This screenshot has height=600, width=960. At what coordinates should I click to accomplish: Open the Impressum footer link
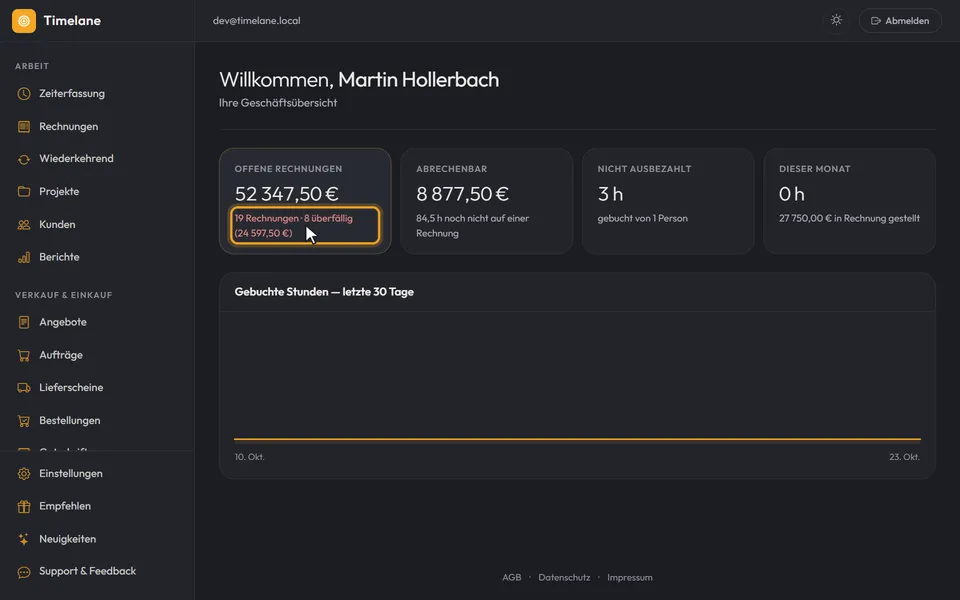(630, 577)
